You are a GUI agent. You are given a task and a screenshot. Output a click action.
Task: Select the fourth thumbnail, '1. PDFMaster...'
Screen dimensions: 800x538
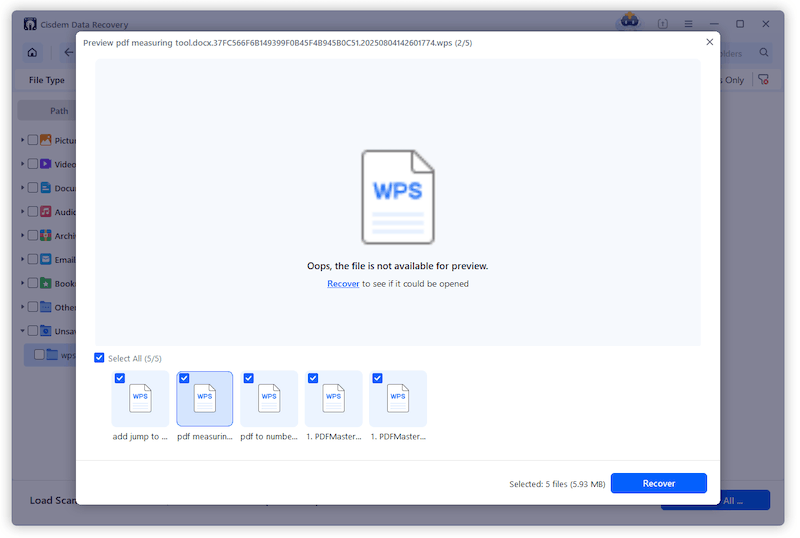pos(334,399)
